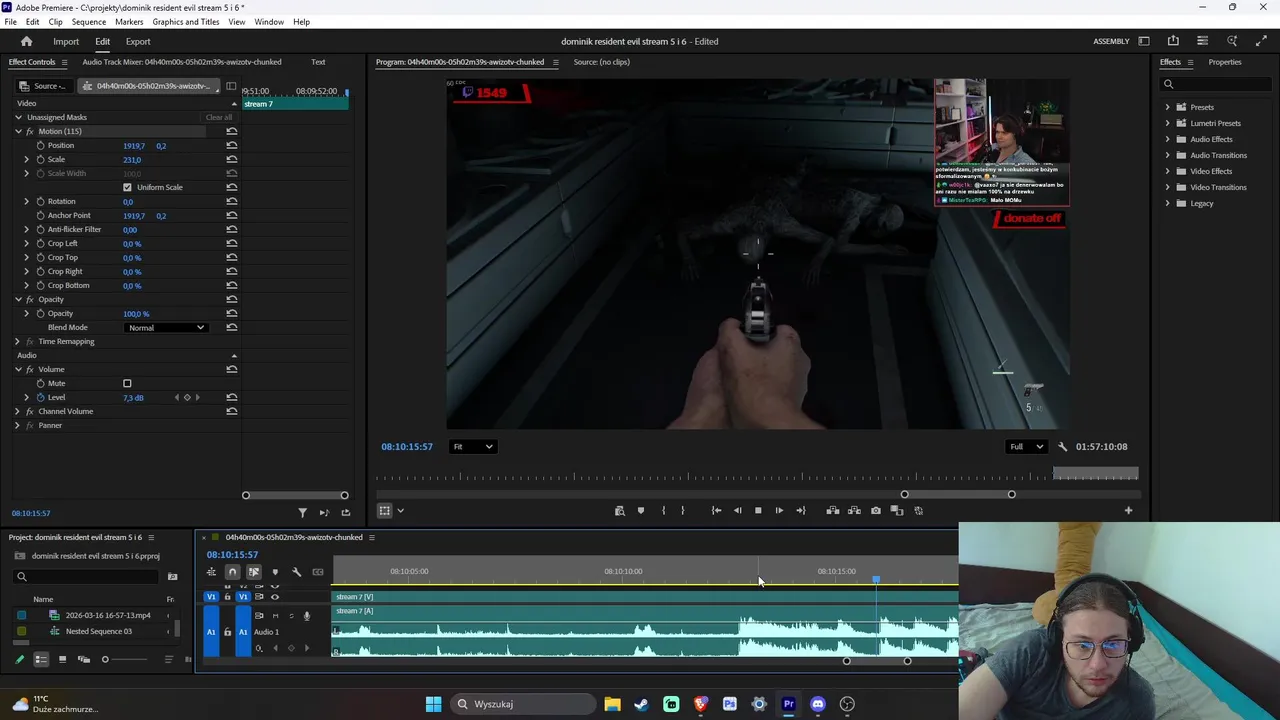Toggle Snap in Timeline

[x=233, y=572]
